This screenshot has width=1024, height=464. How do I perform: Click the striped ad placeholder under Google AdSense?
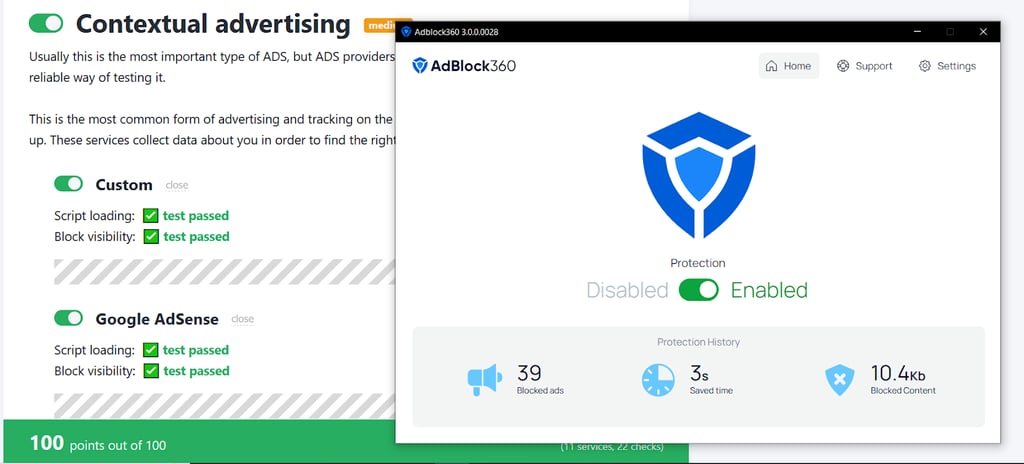(225, 405)
